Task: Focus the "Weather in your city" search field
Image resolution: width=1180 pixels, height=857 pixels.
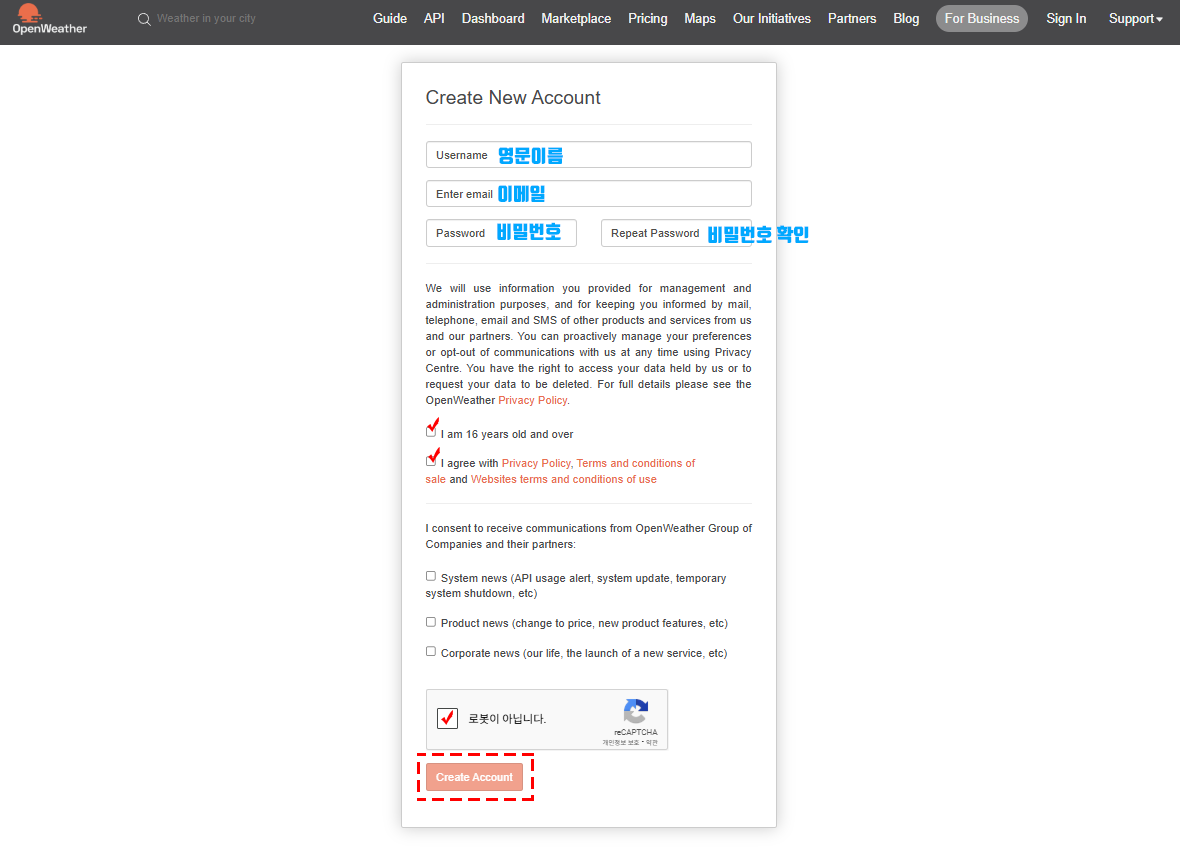Action: click(206, 19)
